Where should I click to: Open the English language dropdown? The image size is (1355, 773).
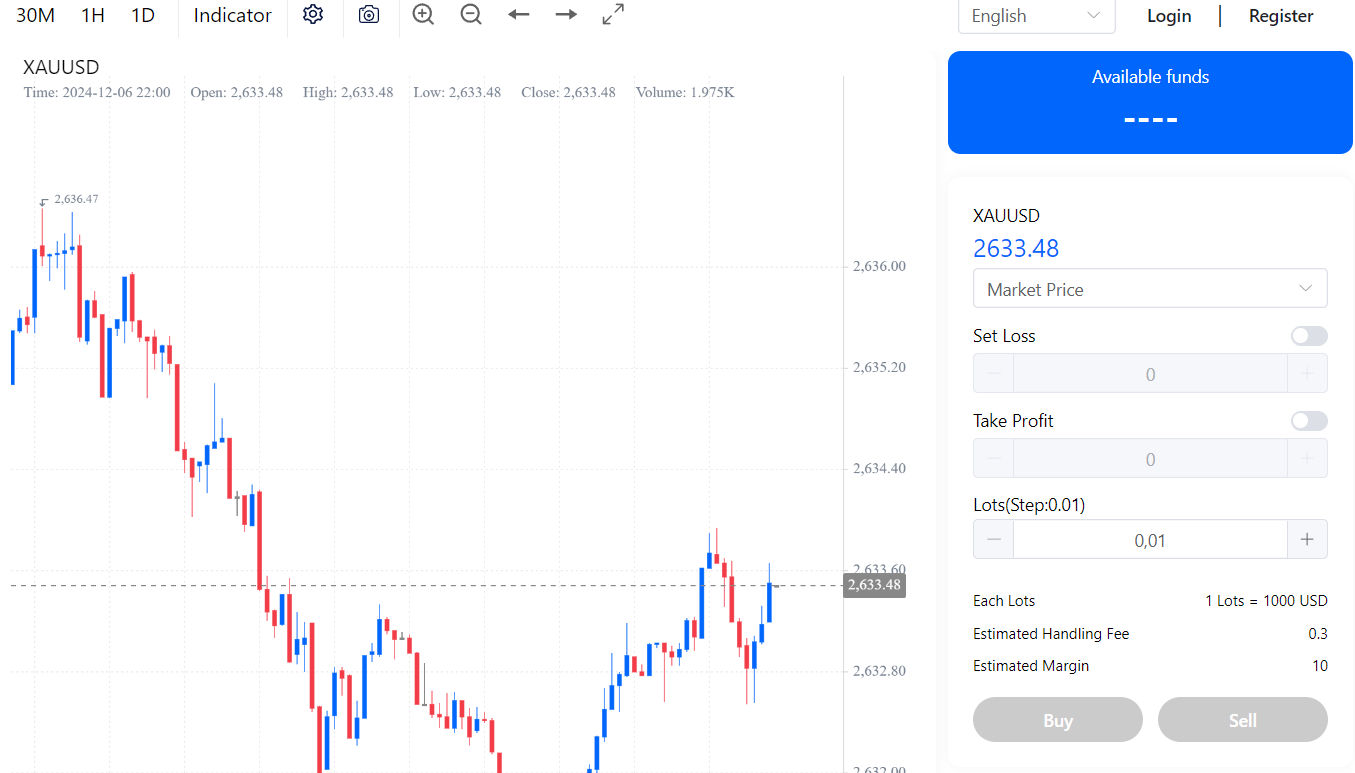click(1036, 16)
